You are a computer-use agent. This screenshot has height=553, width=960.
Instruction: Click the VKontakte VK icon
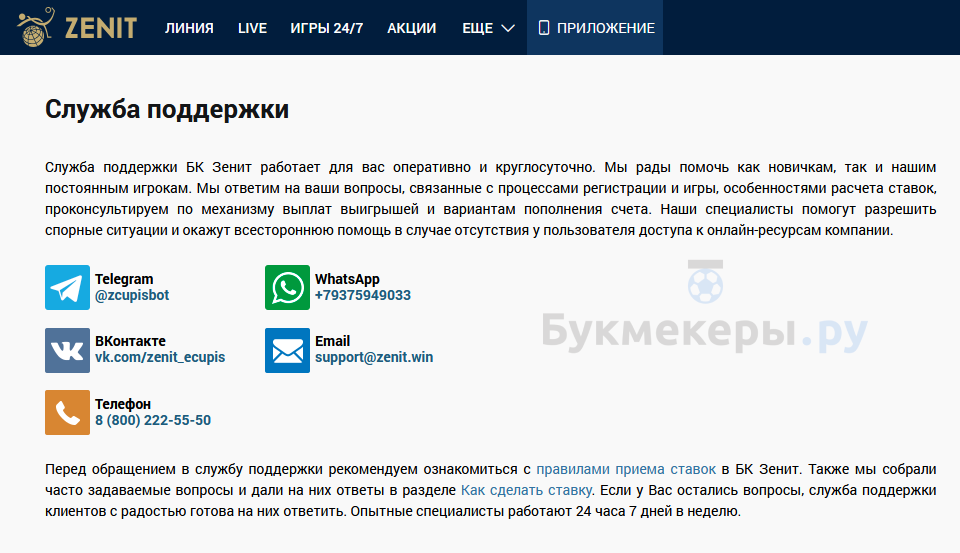click(67, 350)
